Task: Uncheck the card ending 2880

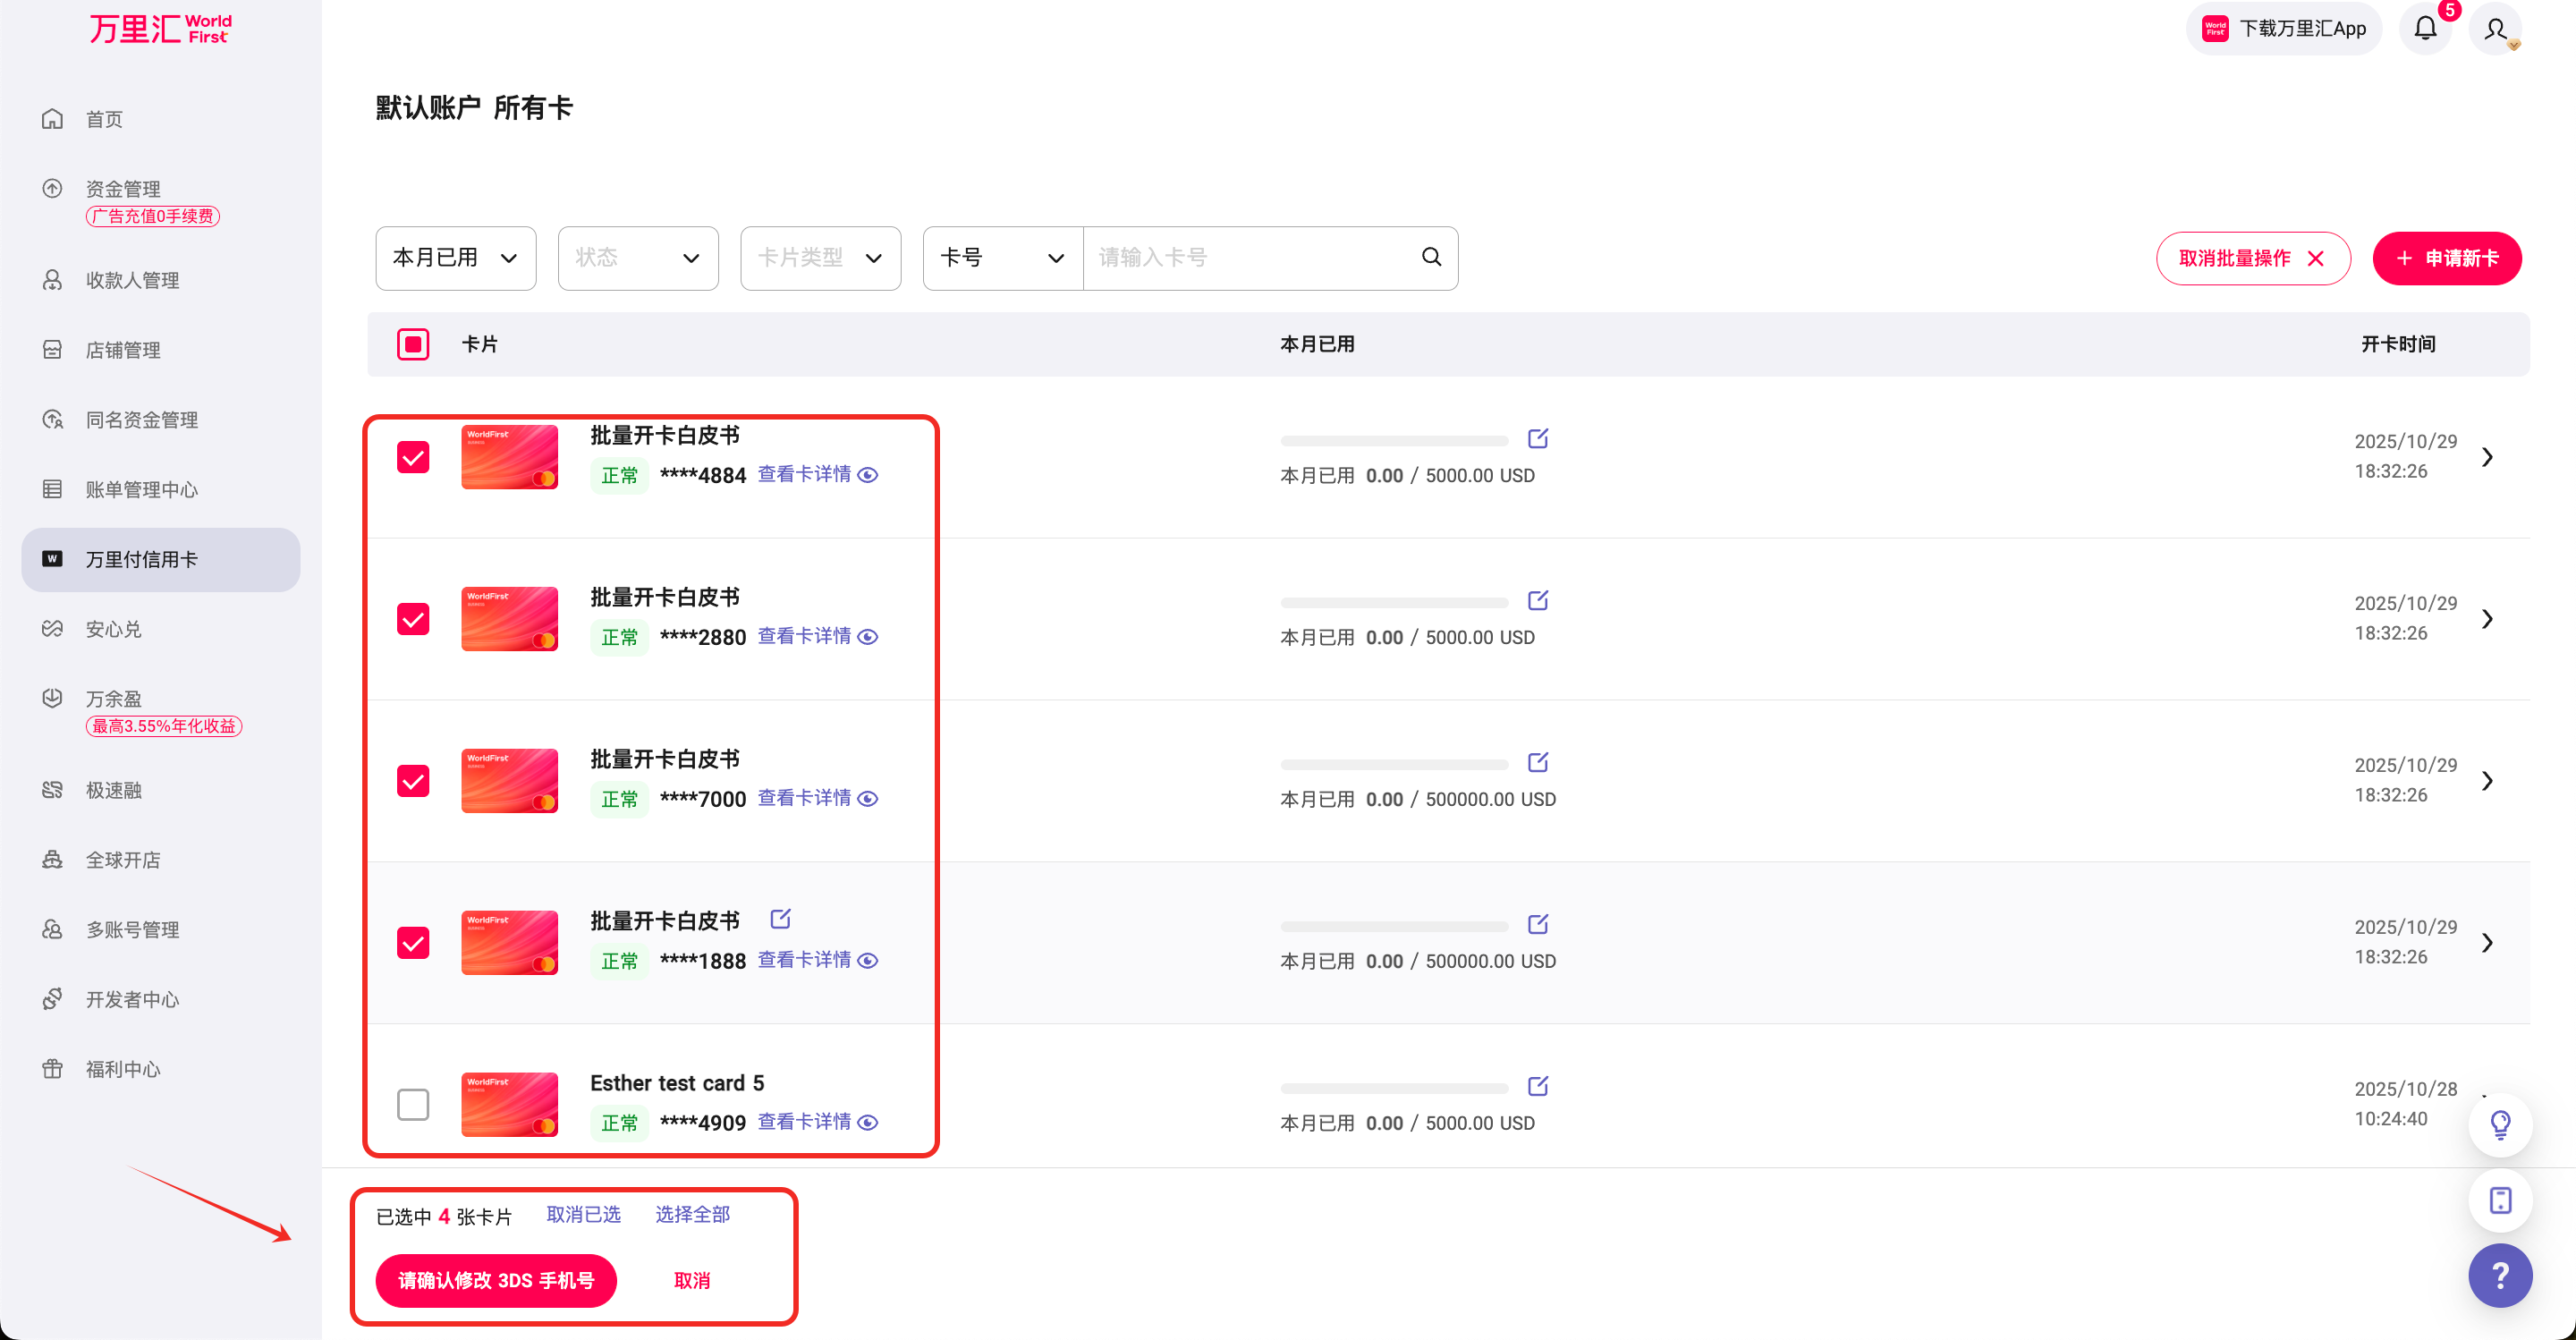Action: 413,619
